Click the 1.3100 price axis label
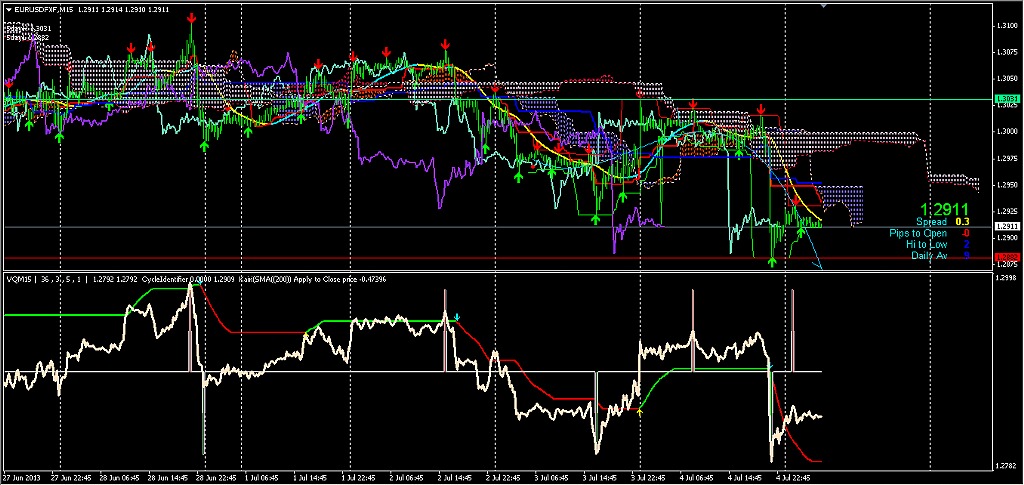The height and width of the screenshot is (485, 1024). click(1005, 26)
